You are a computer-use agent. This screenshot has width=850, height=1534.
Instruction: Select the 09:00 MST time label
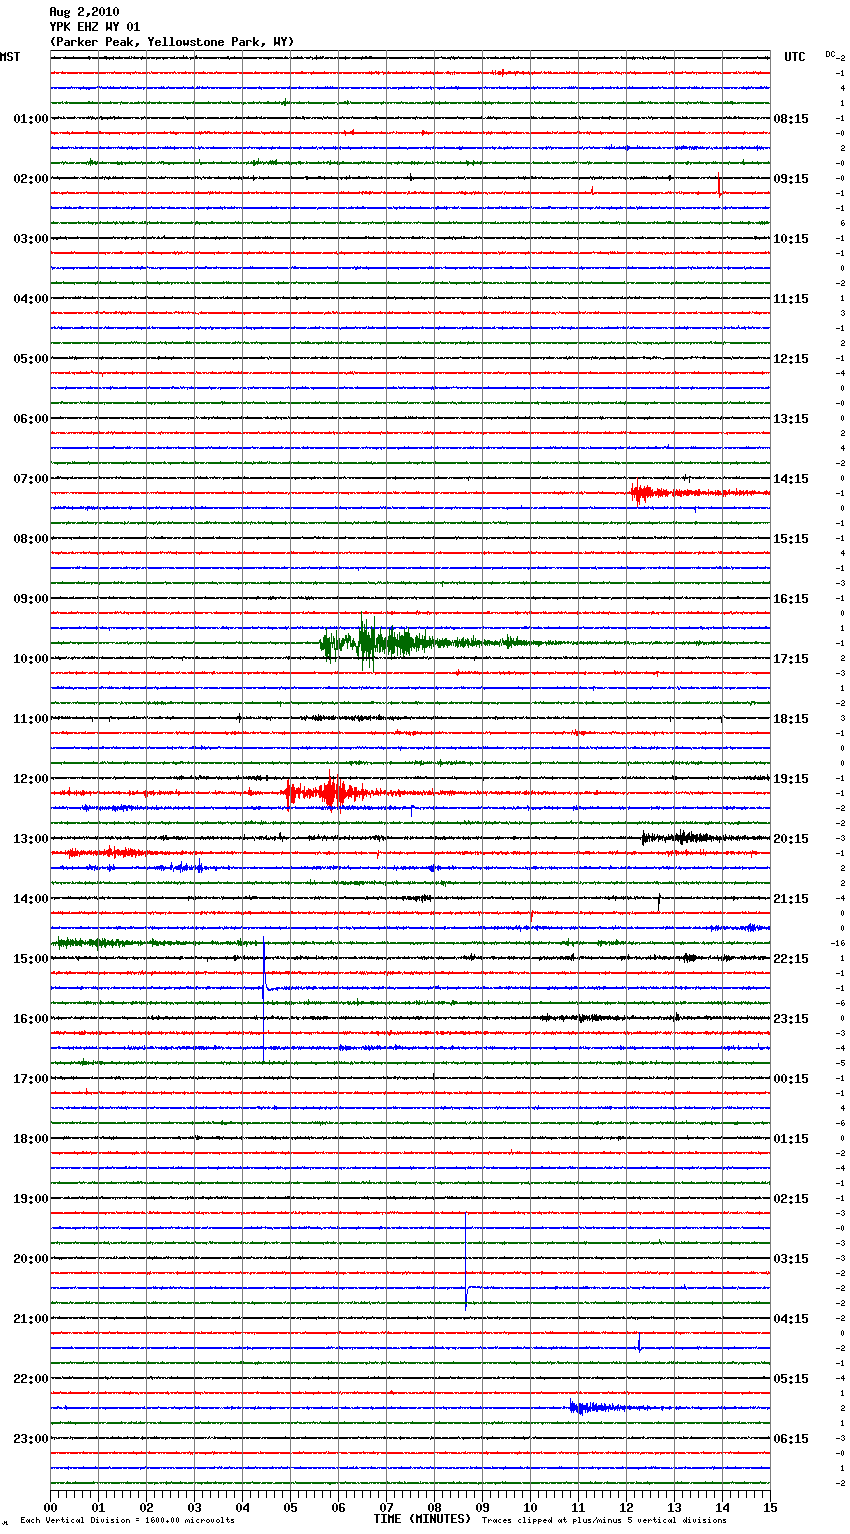[31, 599]
